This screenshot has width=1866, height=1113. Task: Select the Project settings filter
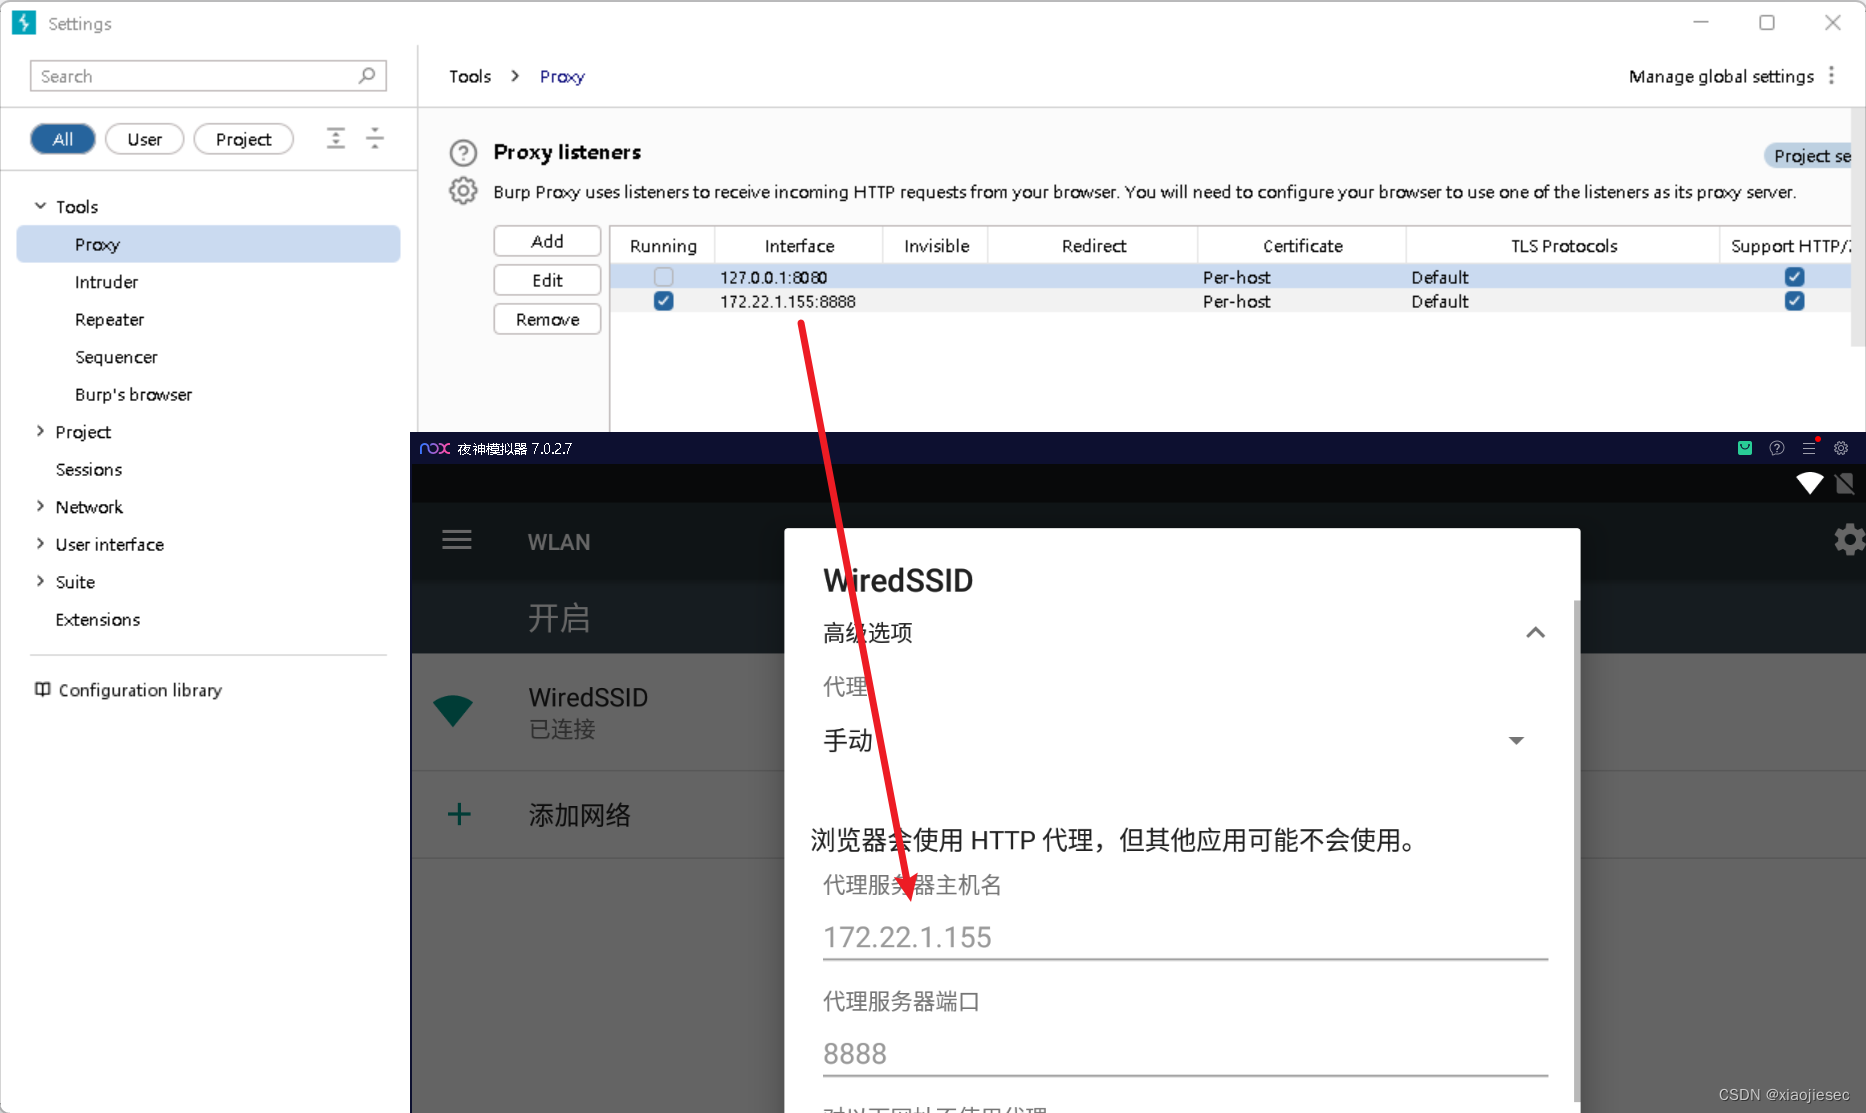(243, 139)
